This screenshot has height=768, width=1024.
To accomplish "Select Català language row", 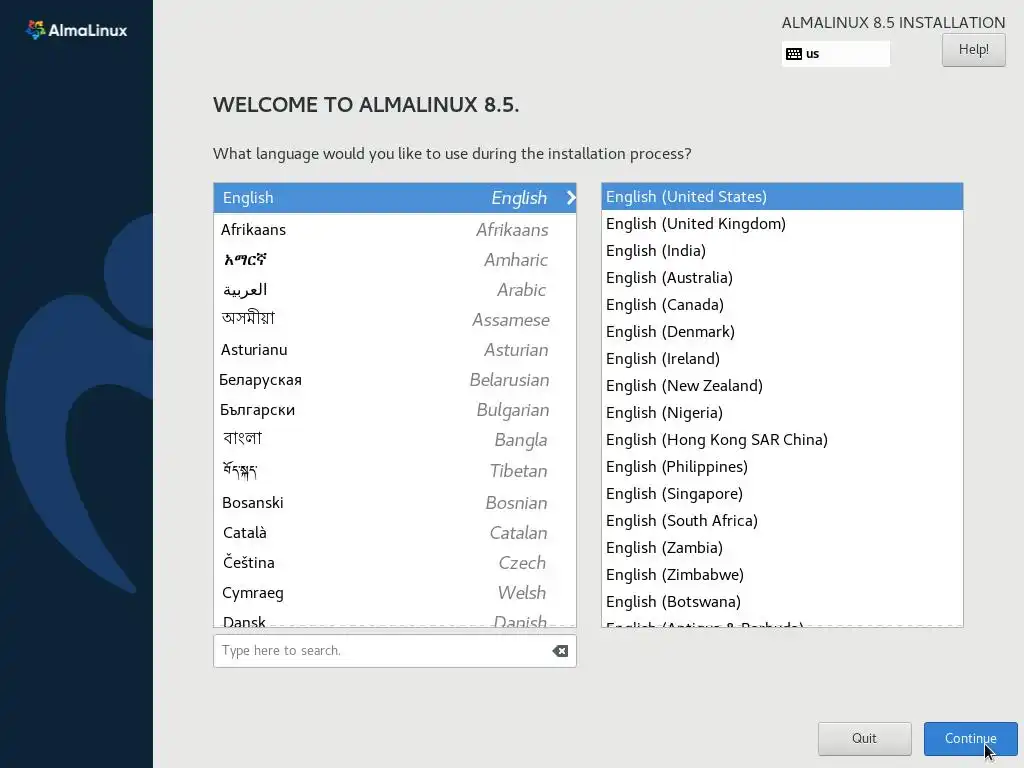I will (x=394, y=533).
